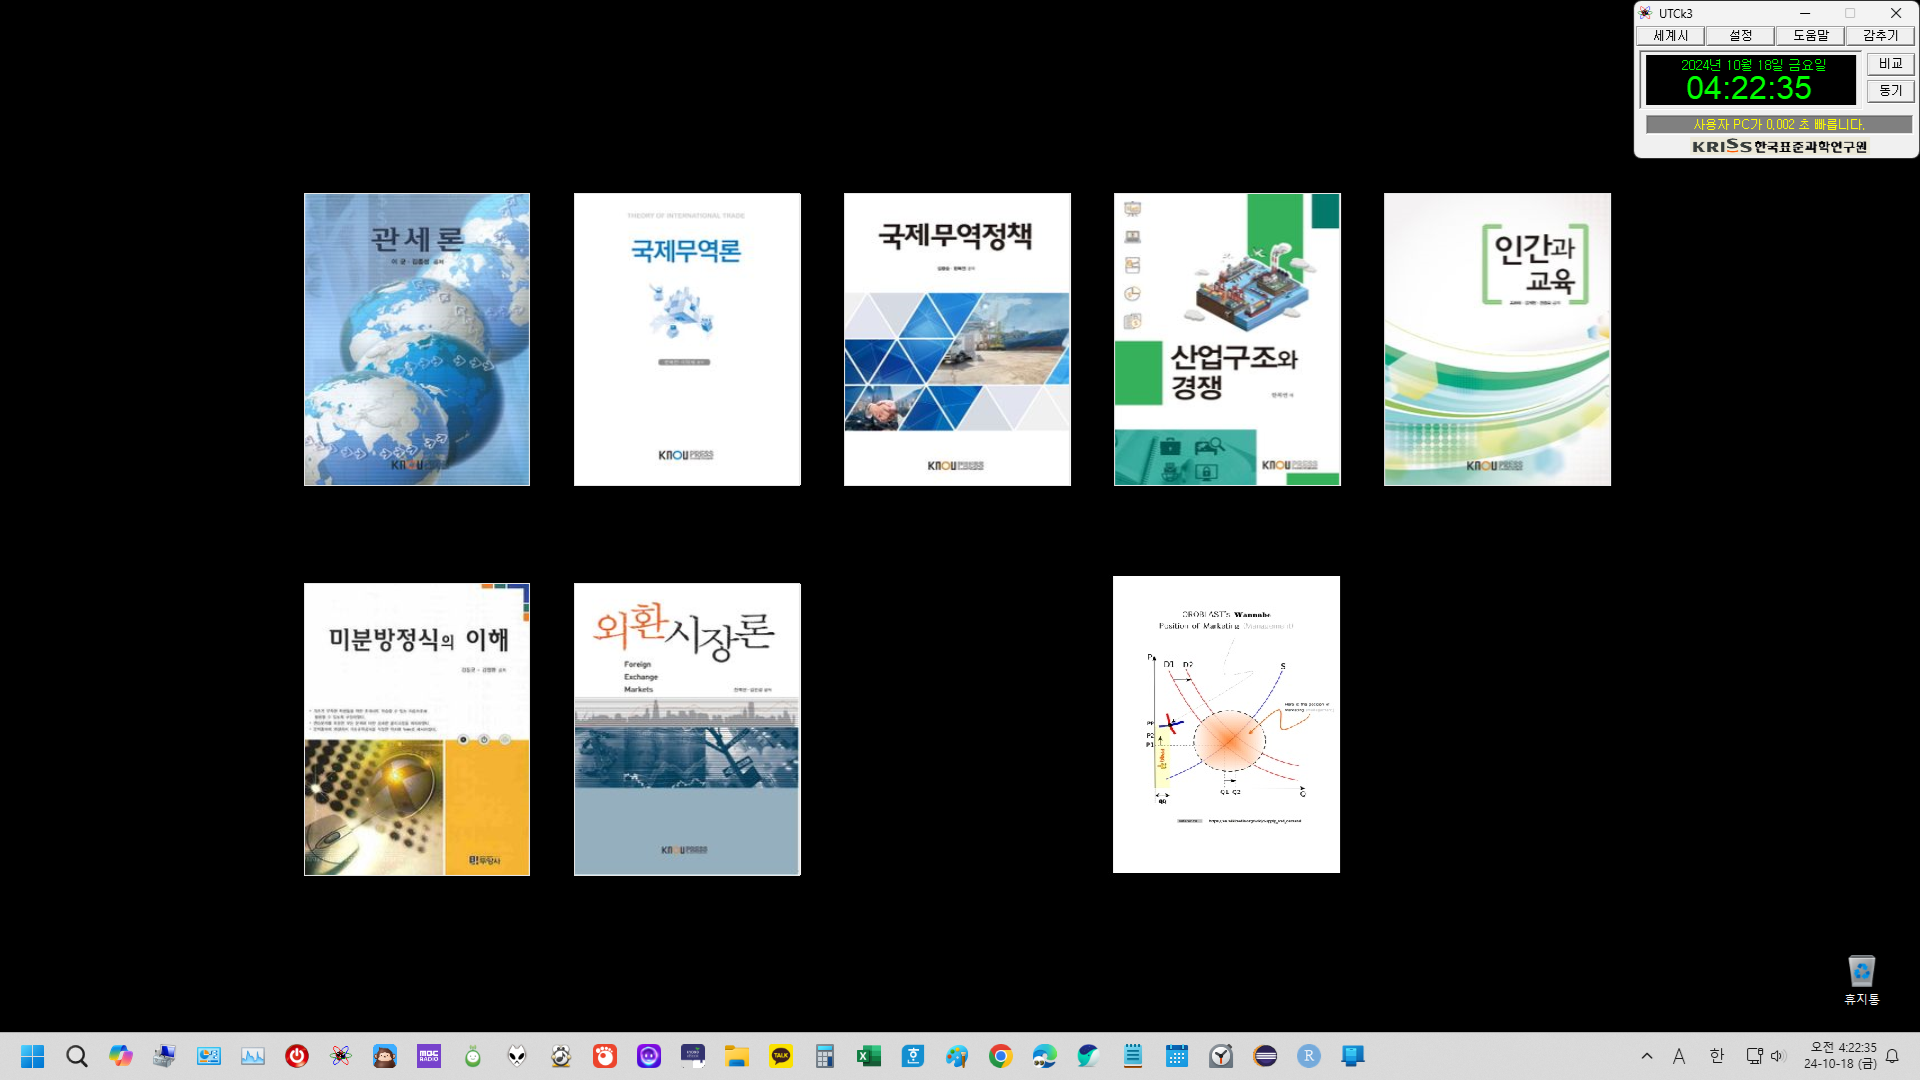Image resolution: width=1920 pixels, height=1080 pixels.
Task: Launch Microsoft Edge from taskbar
Action: pos(1044,1056)
